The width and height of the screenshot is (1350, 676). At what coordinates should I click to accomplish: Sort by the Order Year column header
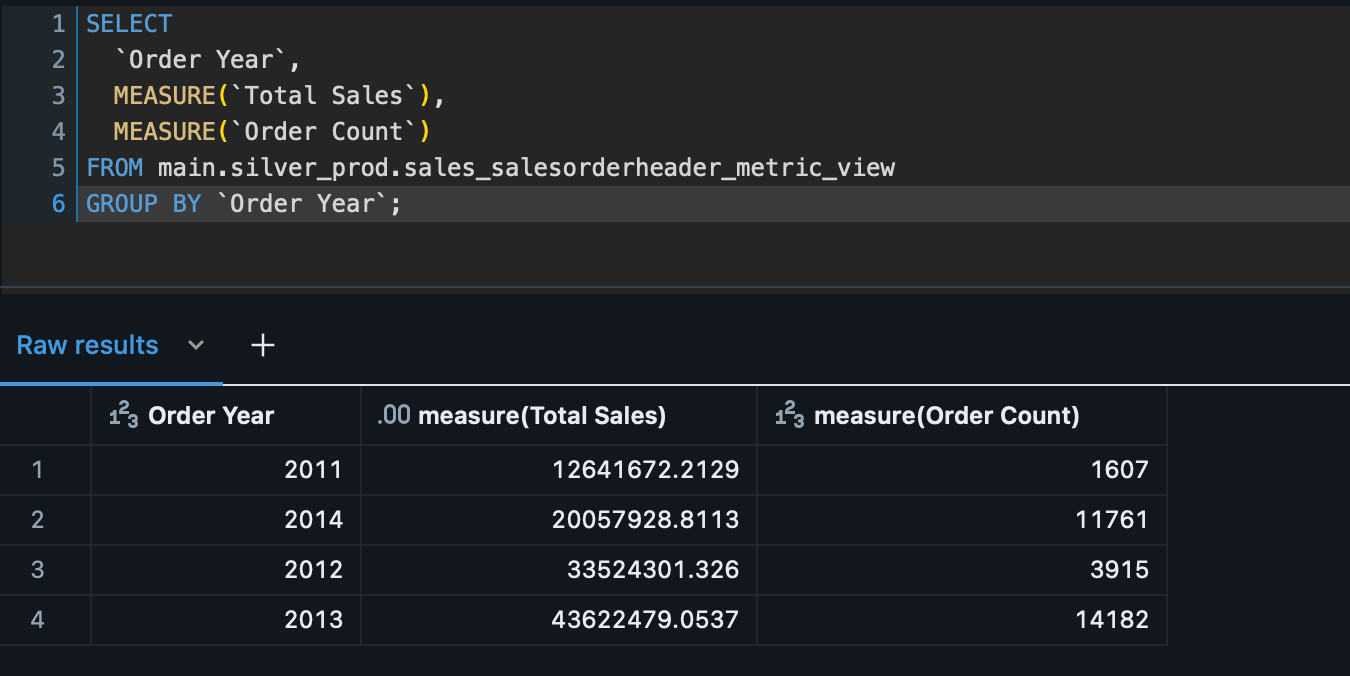pyautogui.click(x=211, y=417)
